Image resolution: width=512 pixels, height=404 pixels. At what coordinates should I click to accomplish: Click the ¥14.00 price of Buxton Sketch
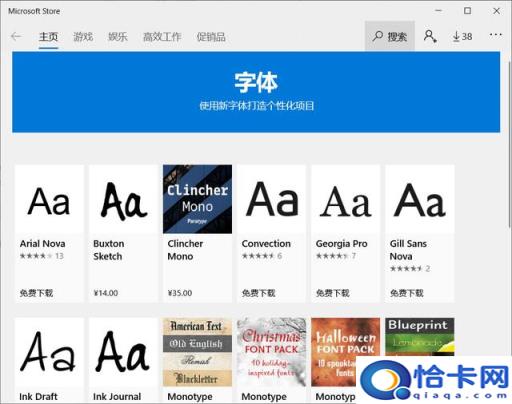pos(106,293)
